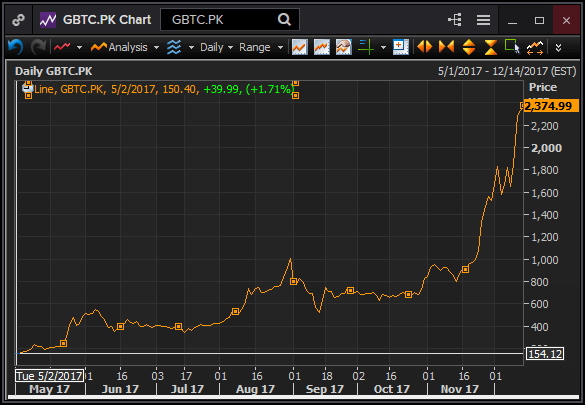Open the hamburger menu in title bar
This screenshot has height=407, width=586.
[483, 20]
